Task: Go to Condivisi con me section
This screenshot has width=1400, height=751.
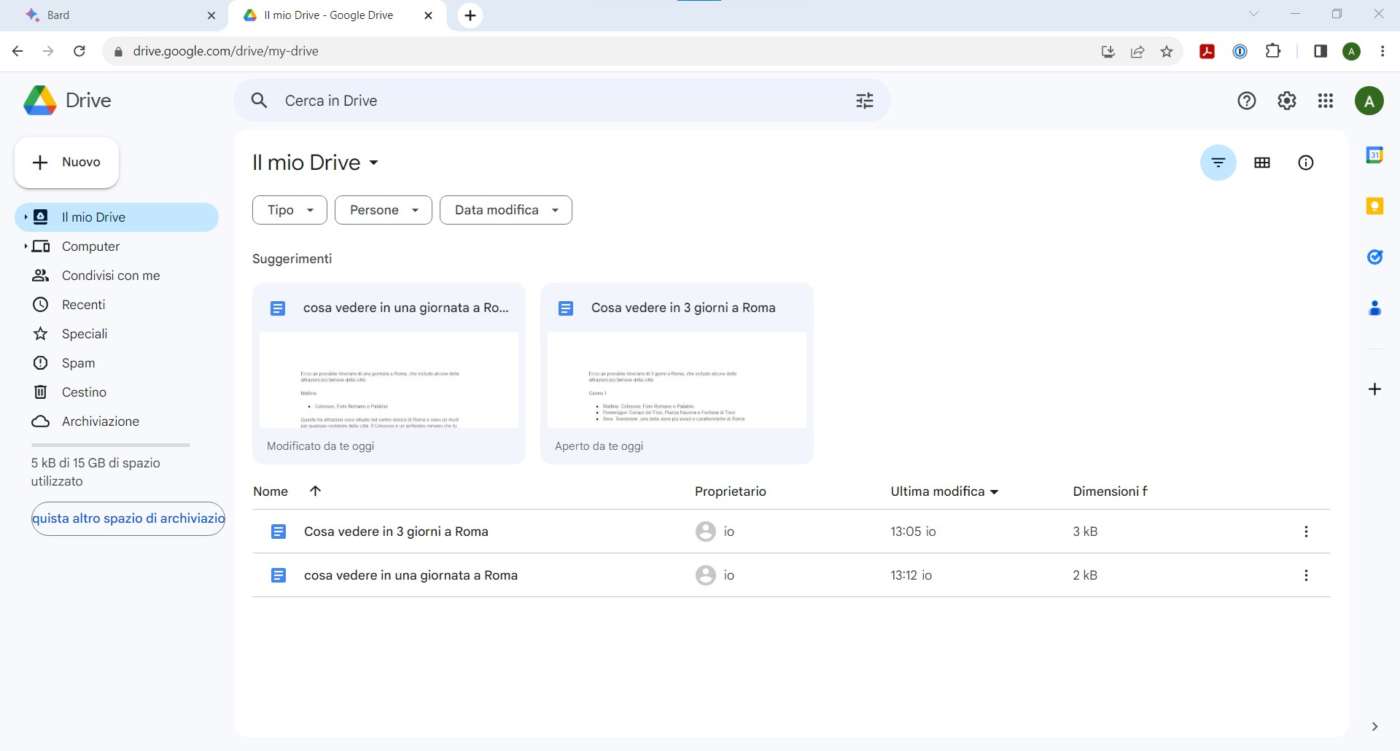Action: click(x=110, y=275)
